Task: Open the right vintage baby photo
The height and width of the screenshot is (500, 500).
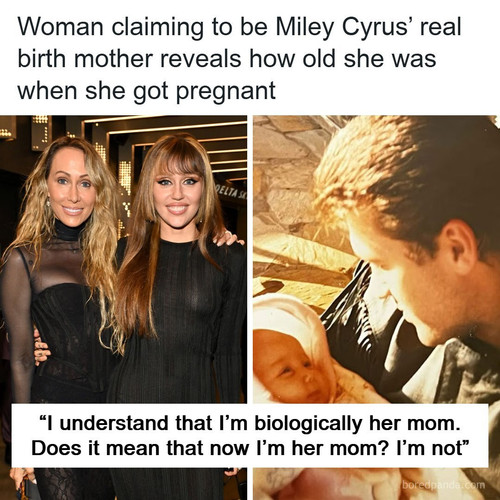Action: point(376,307)
